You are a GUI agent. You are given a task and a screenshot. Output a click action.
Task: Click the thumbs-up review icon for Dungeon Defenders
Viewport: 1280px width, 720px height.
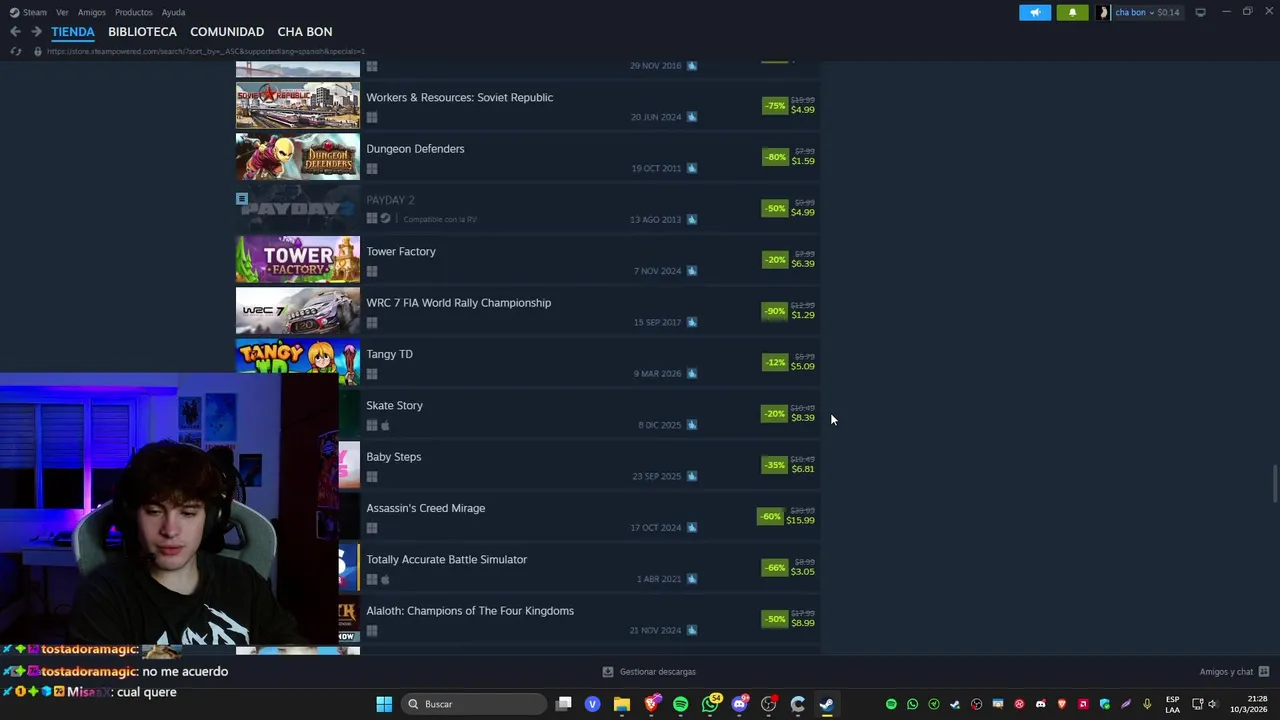tap(692, 168)
